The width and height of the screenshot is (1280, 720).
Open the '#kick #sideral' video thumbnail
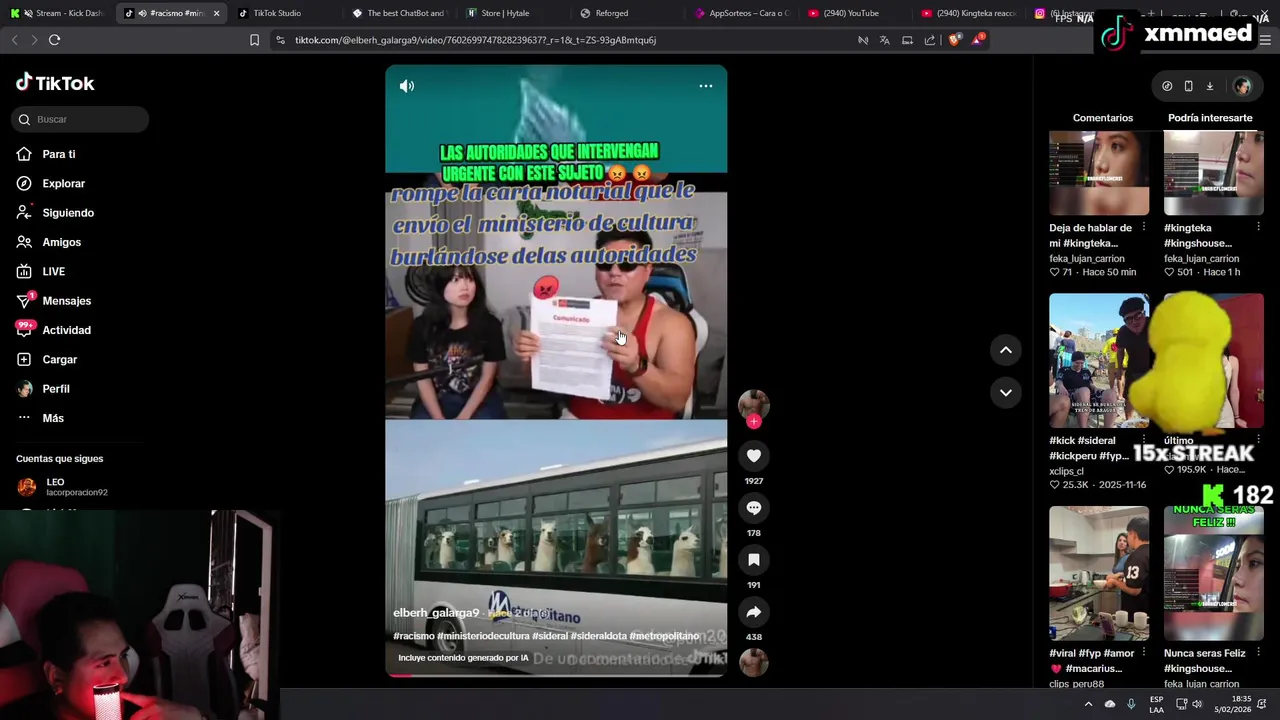tap(1099, 360)
